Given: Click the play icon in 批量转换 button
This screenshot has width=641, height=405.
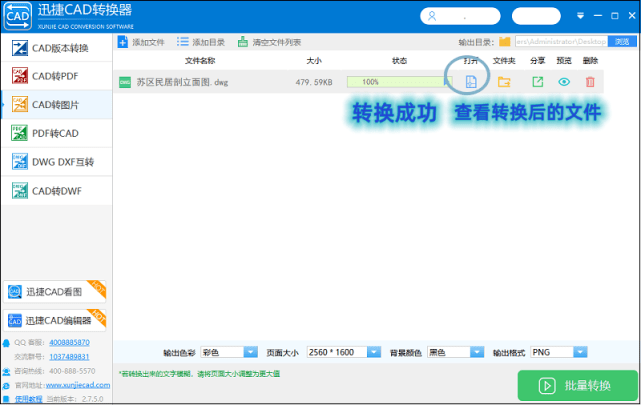Looking at the screenshot, I should coord(547,385).
